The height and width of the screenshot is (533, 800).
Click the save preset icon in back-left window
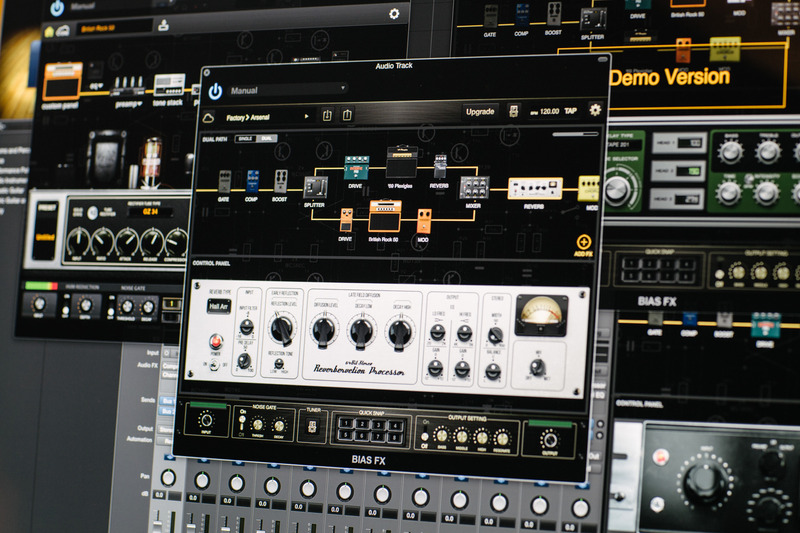tap(163, 24)
